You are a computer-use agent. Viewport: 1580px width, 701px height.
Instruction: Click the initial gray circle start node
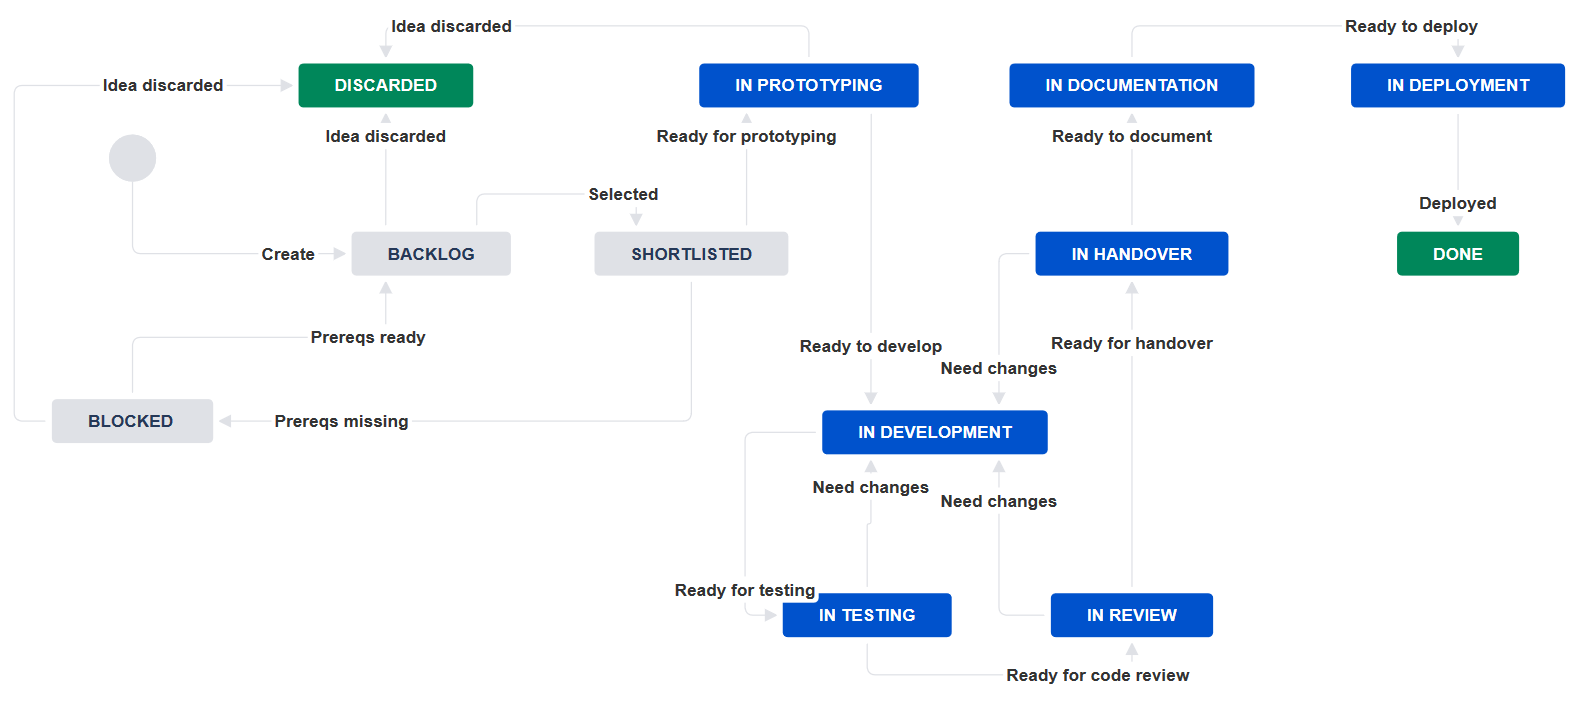point(132,158)
